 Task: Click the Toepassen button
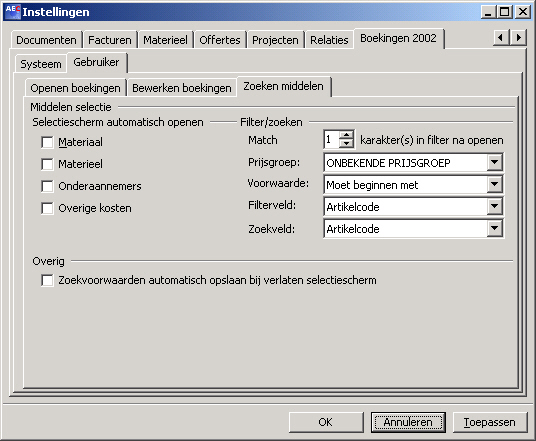[490, 422]
